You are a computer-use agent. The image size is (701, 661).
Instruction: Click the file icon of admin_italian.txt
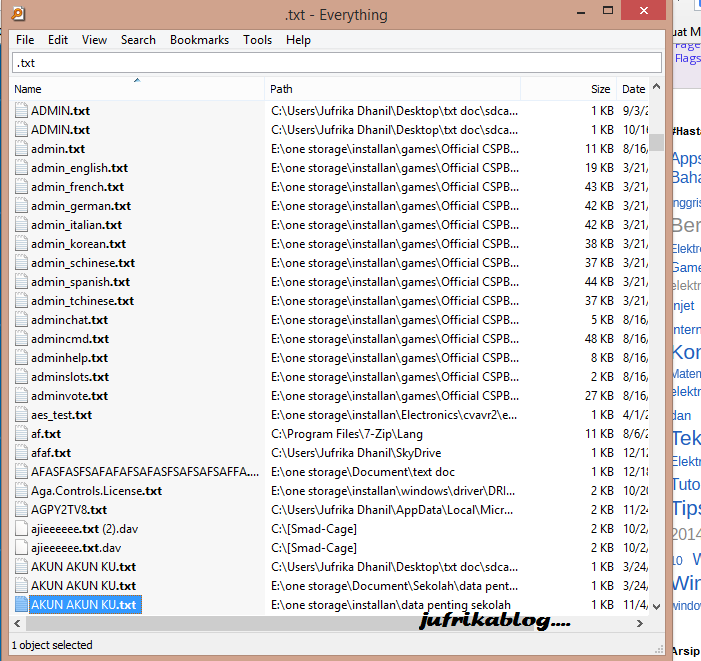click(x=21, y=224)
